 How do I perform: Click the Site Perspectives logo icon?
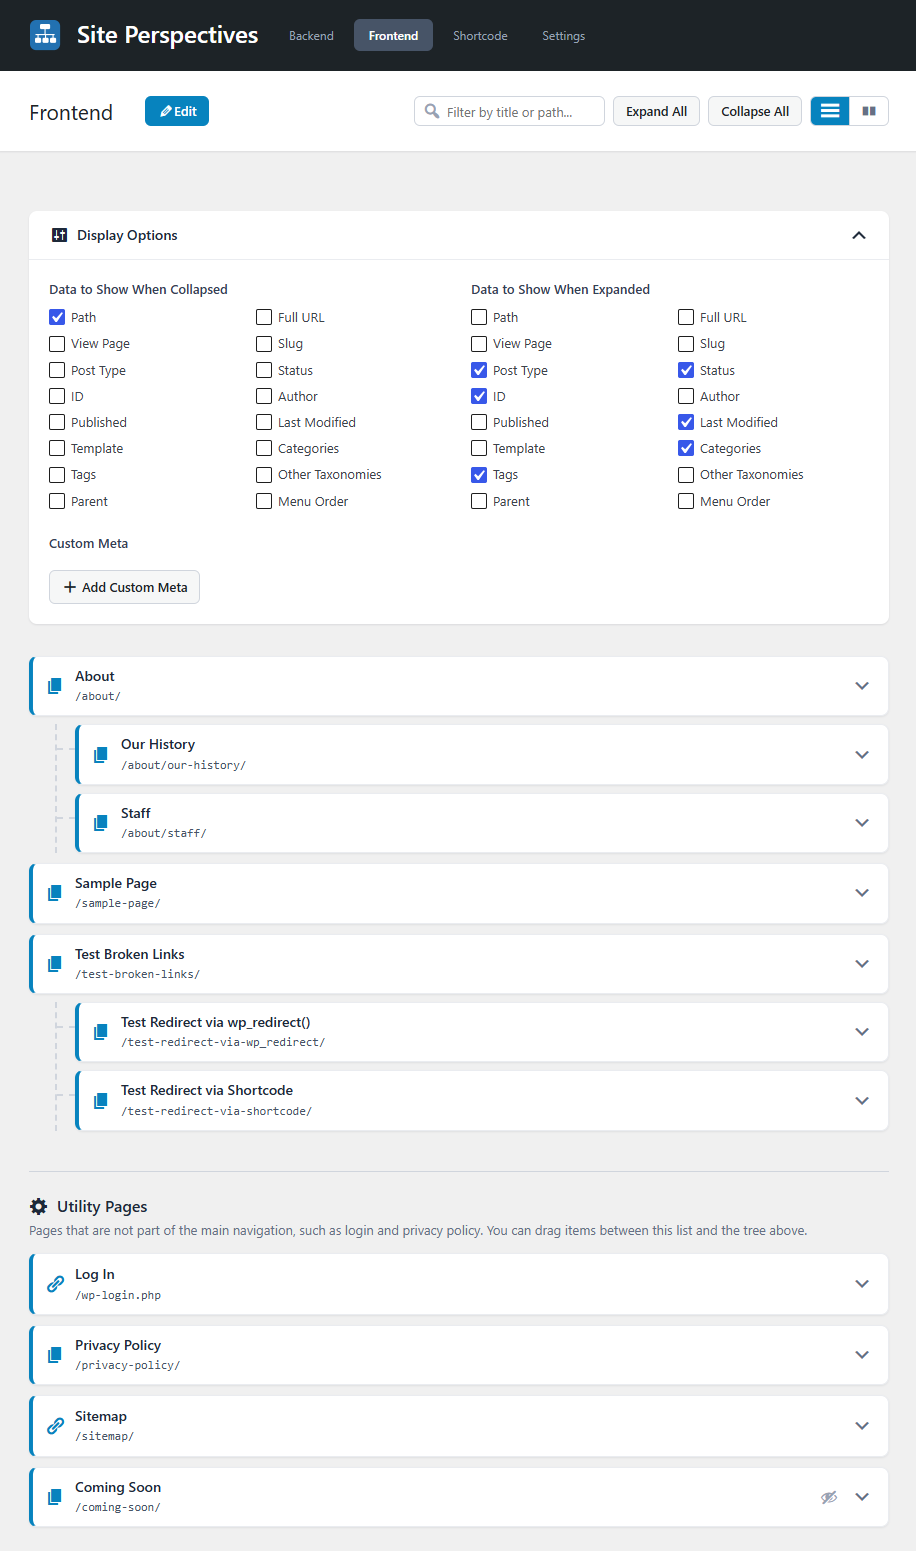pyautogui.click(x=45, y=35)
